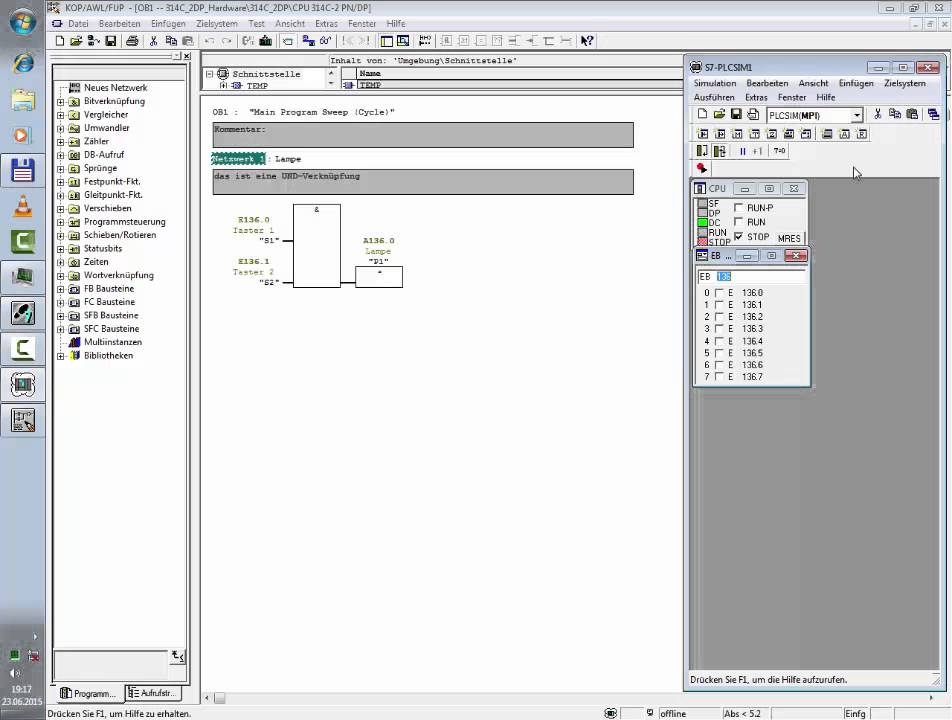Toggle the overviews panel toolbar icon
Viewport: 952px width, 720px height.
coord(386,41)
